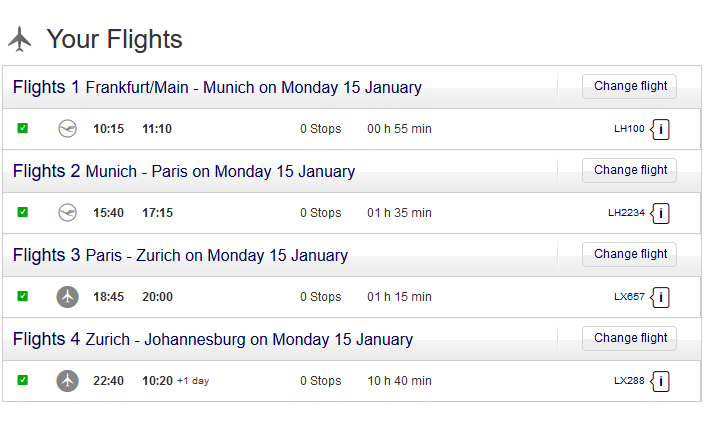
Task: Open info icon next to LH2234
Action: coord(661,213)
